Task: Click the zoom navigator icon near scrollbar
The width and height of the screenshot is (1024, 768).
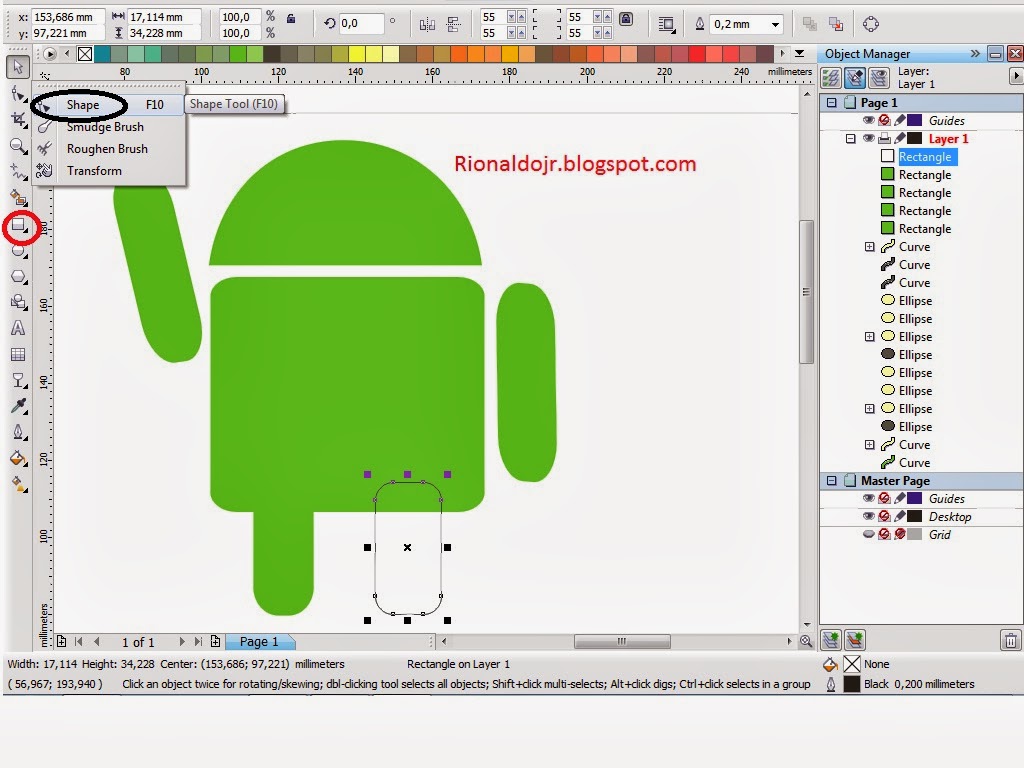Action: click(x=806, y=641)
